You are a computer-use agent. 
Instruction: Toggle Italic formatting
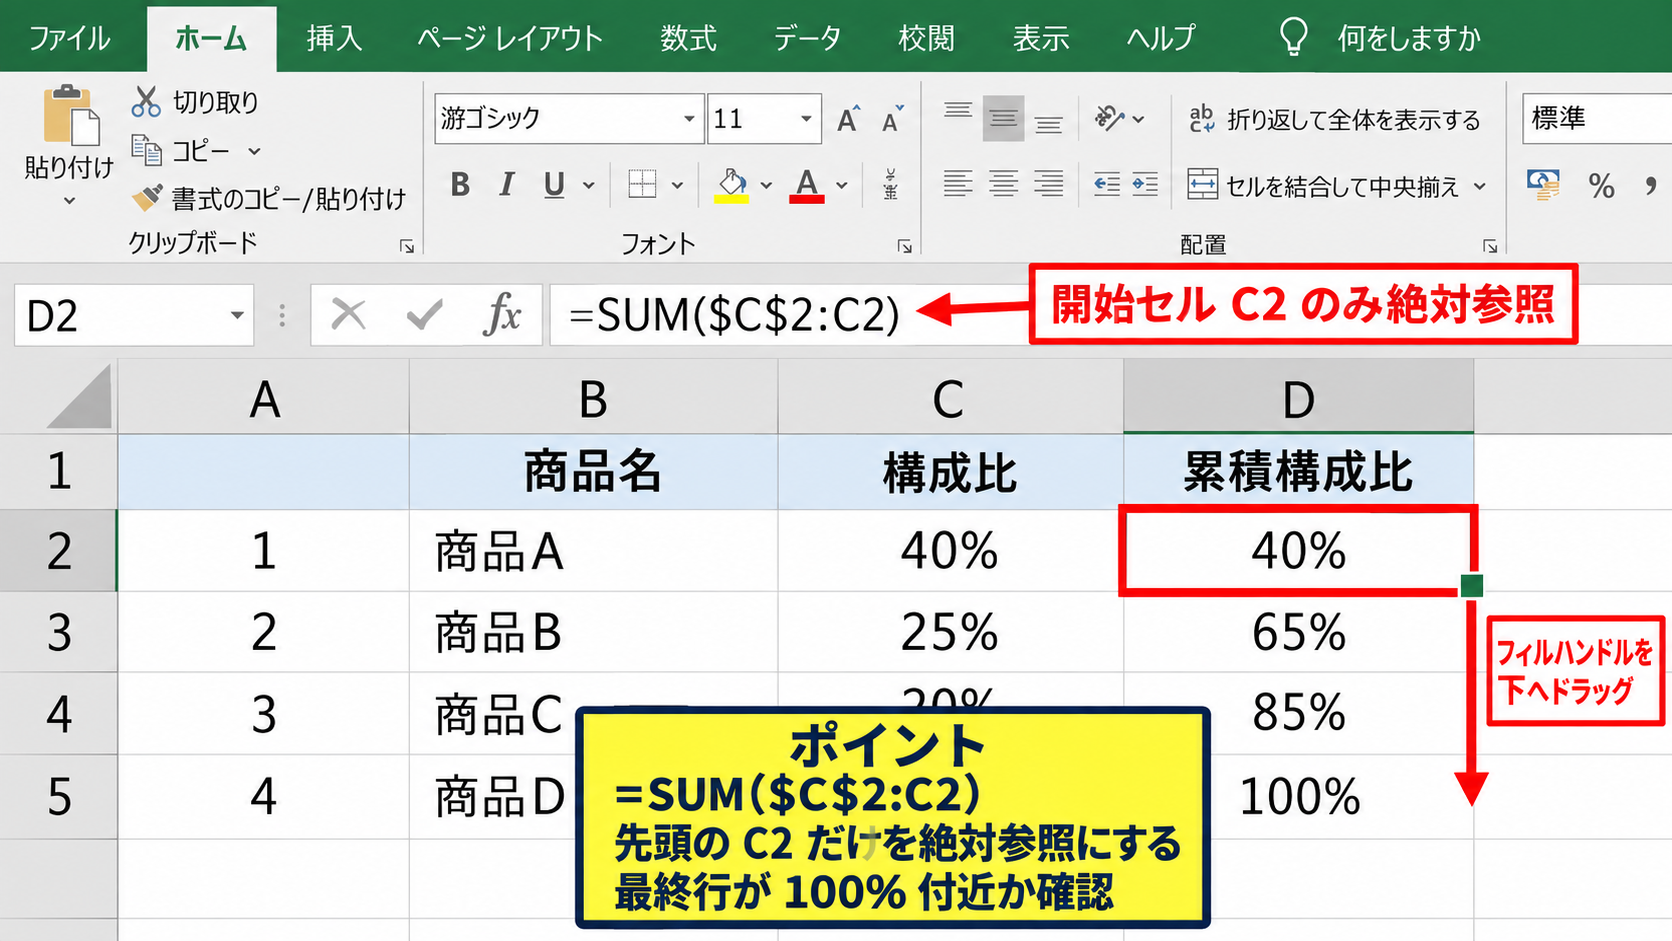[507, 184]
